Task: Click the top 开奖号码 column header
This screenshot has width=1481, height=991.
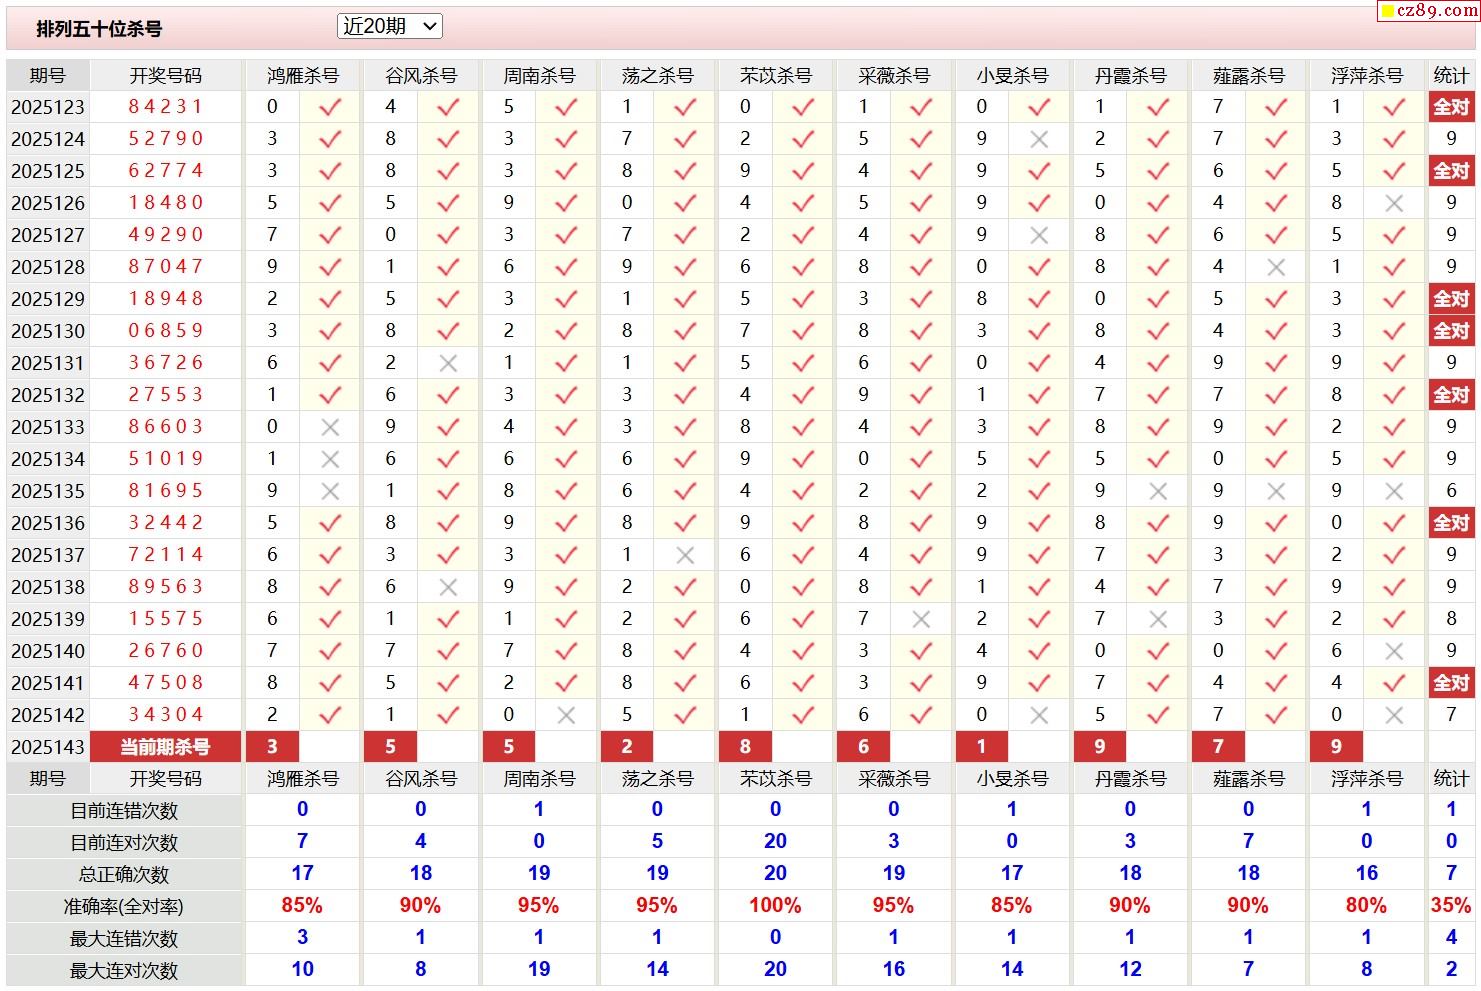Action: [x=165, y=76]
